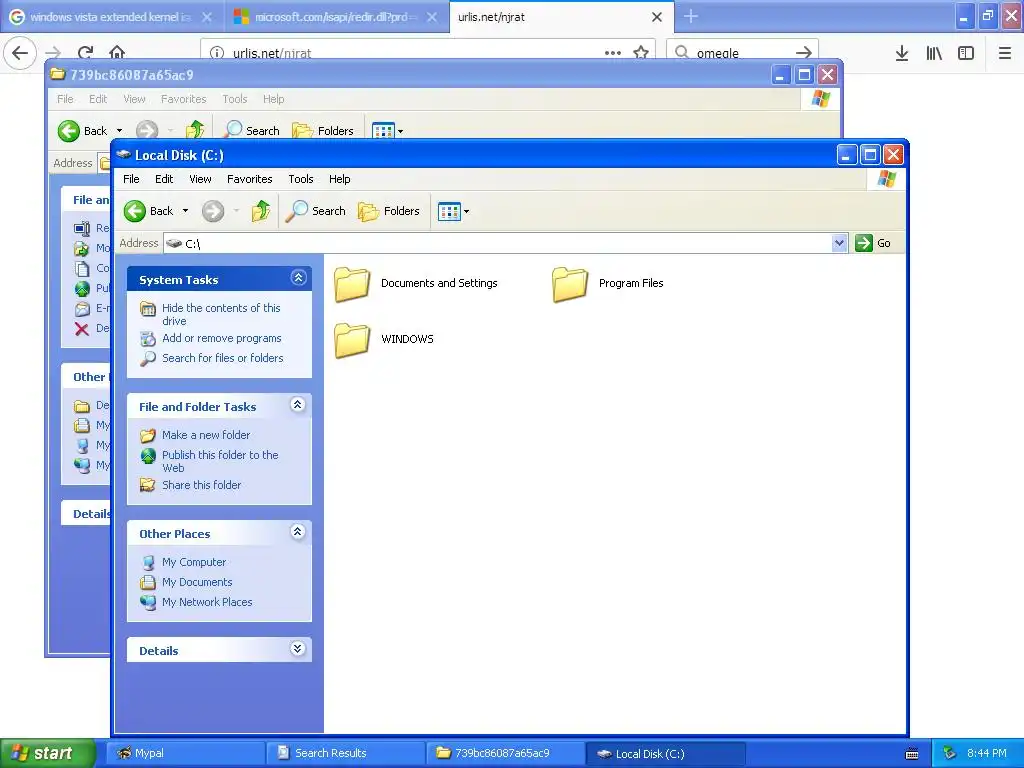Click the browser home icon
Image resolution: width=1024 pixels, height=768 pixels.
click(117, 52)
